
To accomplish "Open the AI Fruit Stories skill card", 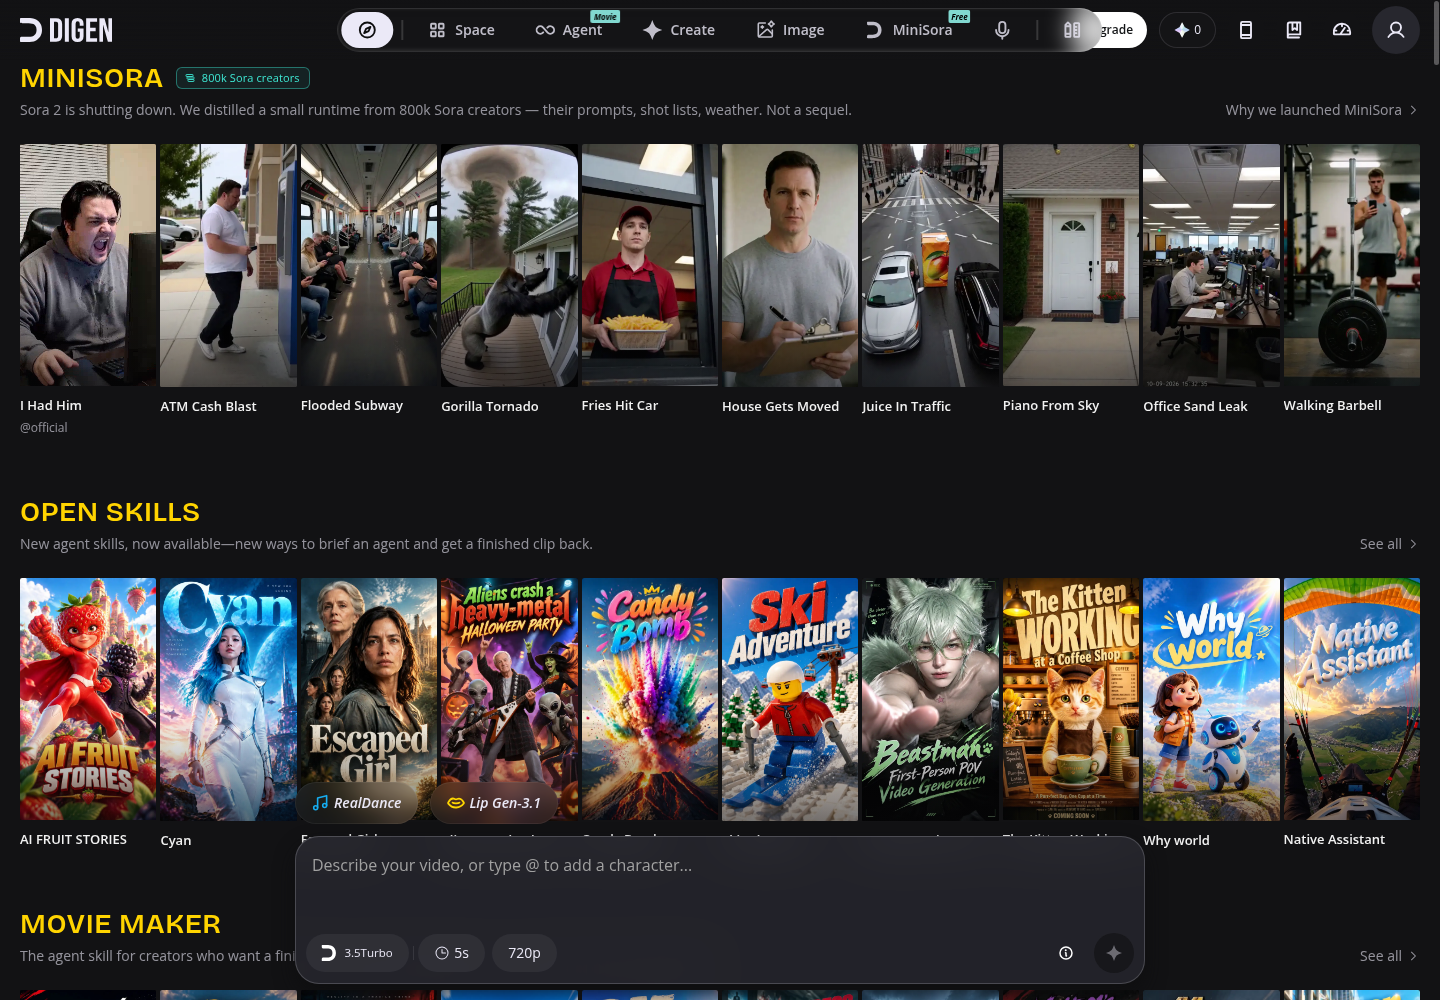I will 88,699.
